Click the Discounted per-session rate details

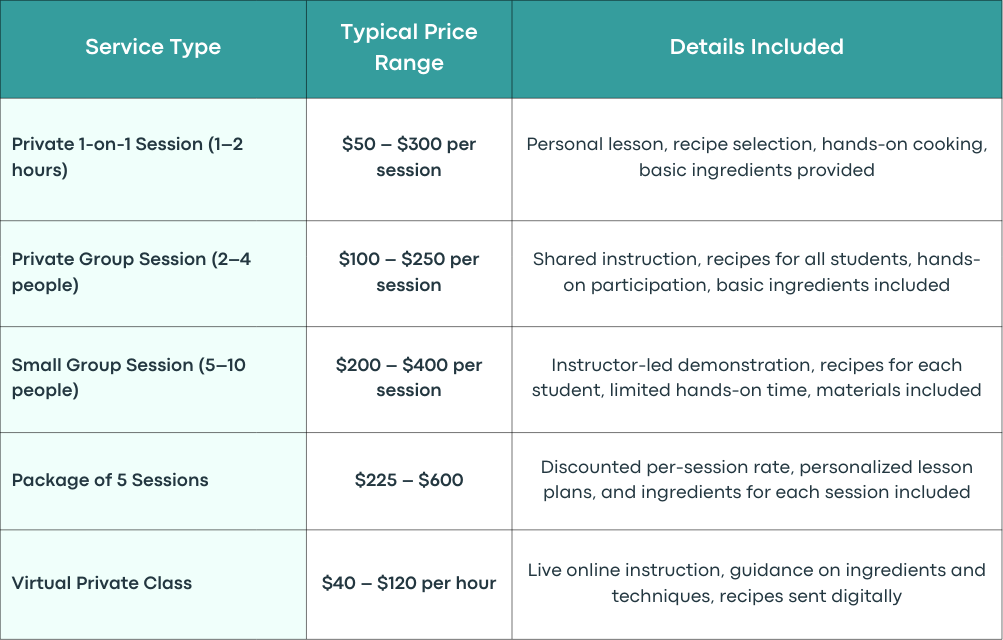tap(757, 480)
